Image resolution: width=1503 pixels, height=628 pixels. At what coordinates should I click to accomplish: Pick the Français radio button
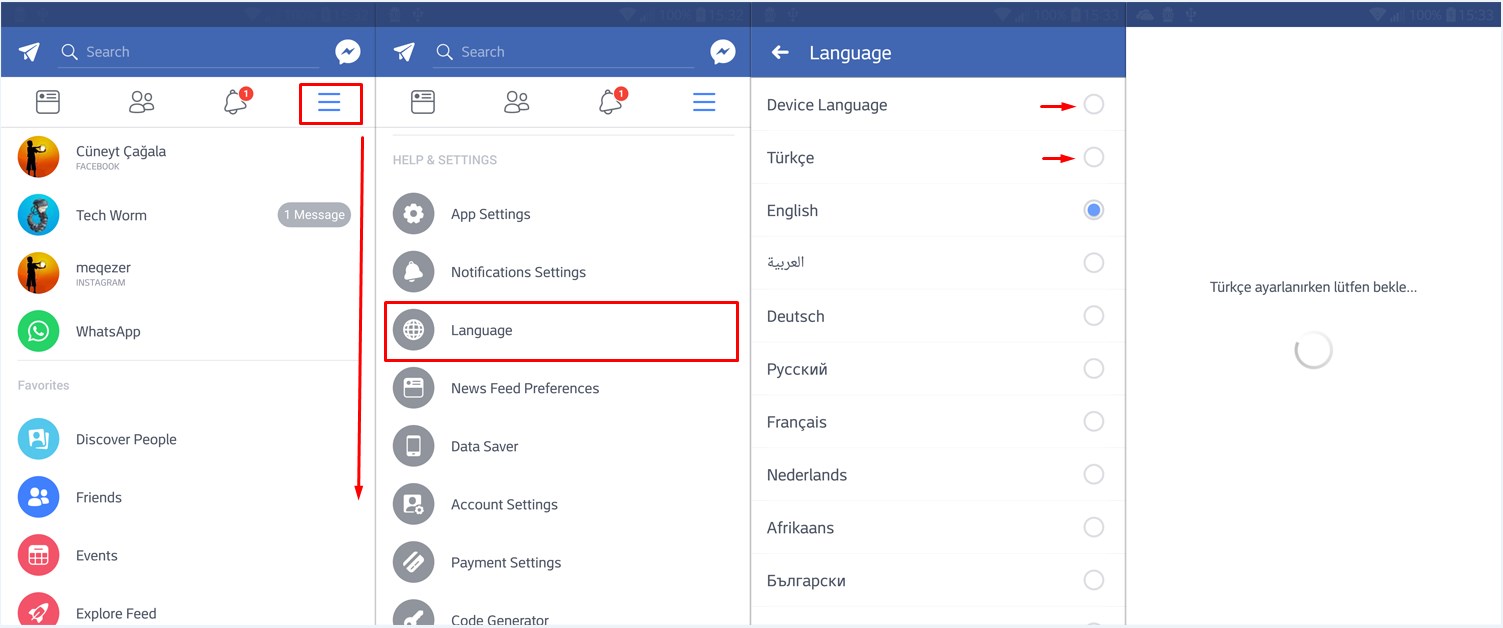click(x=1094, y=422)
